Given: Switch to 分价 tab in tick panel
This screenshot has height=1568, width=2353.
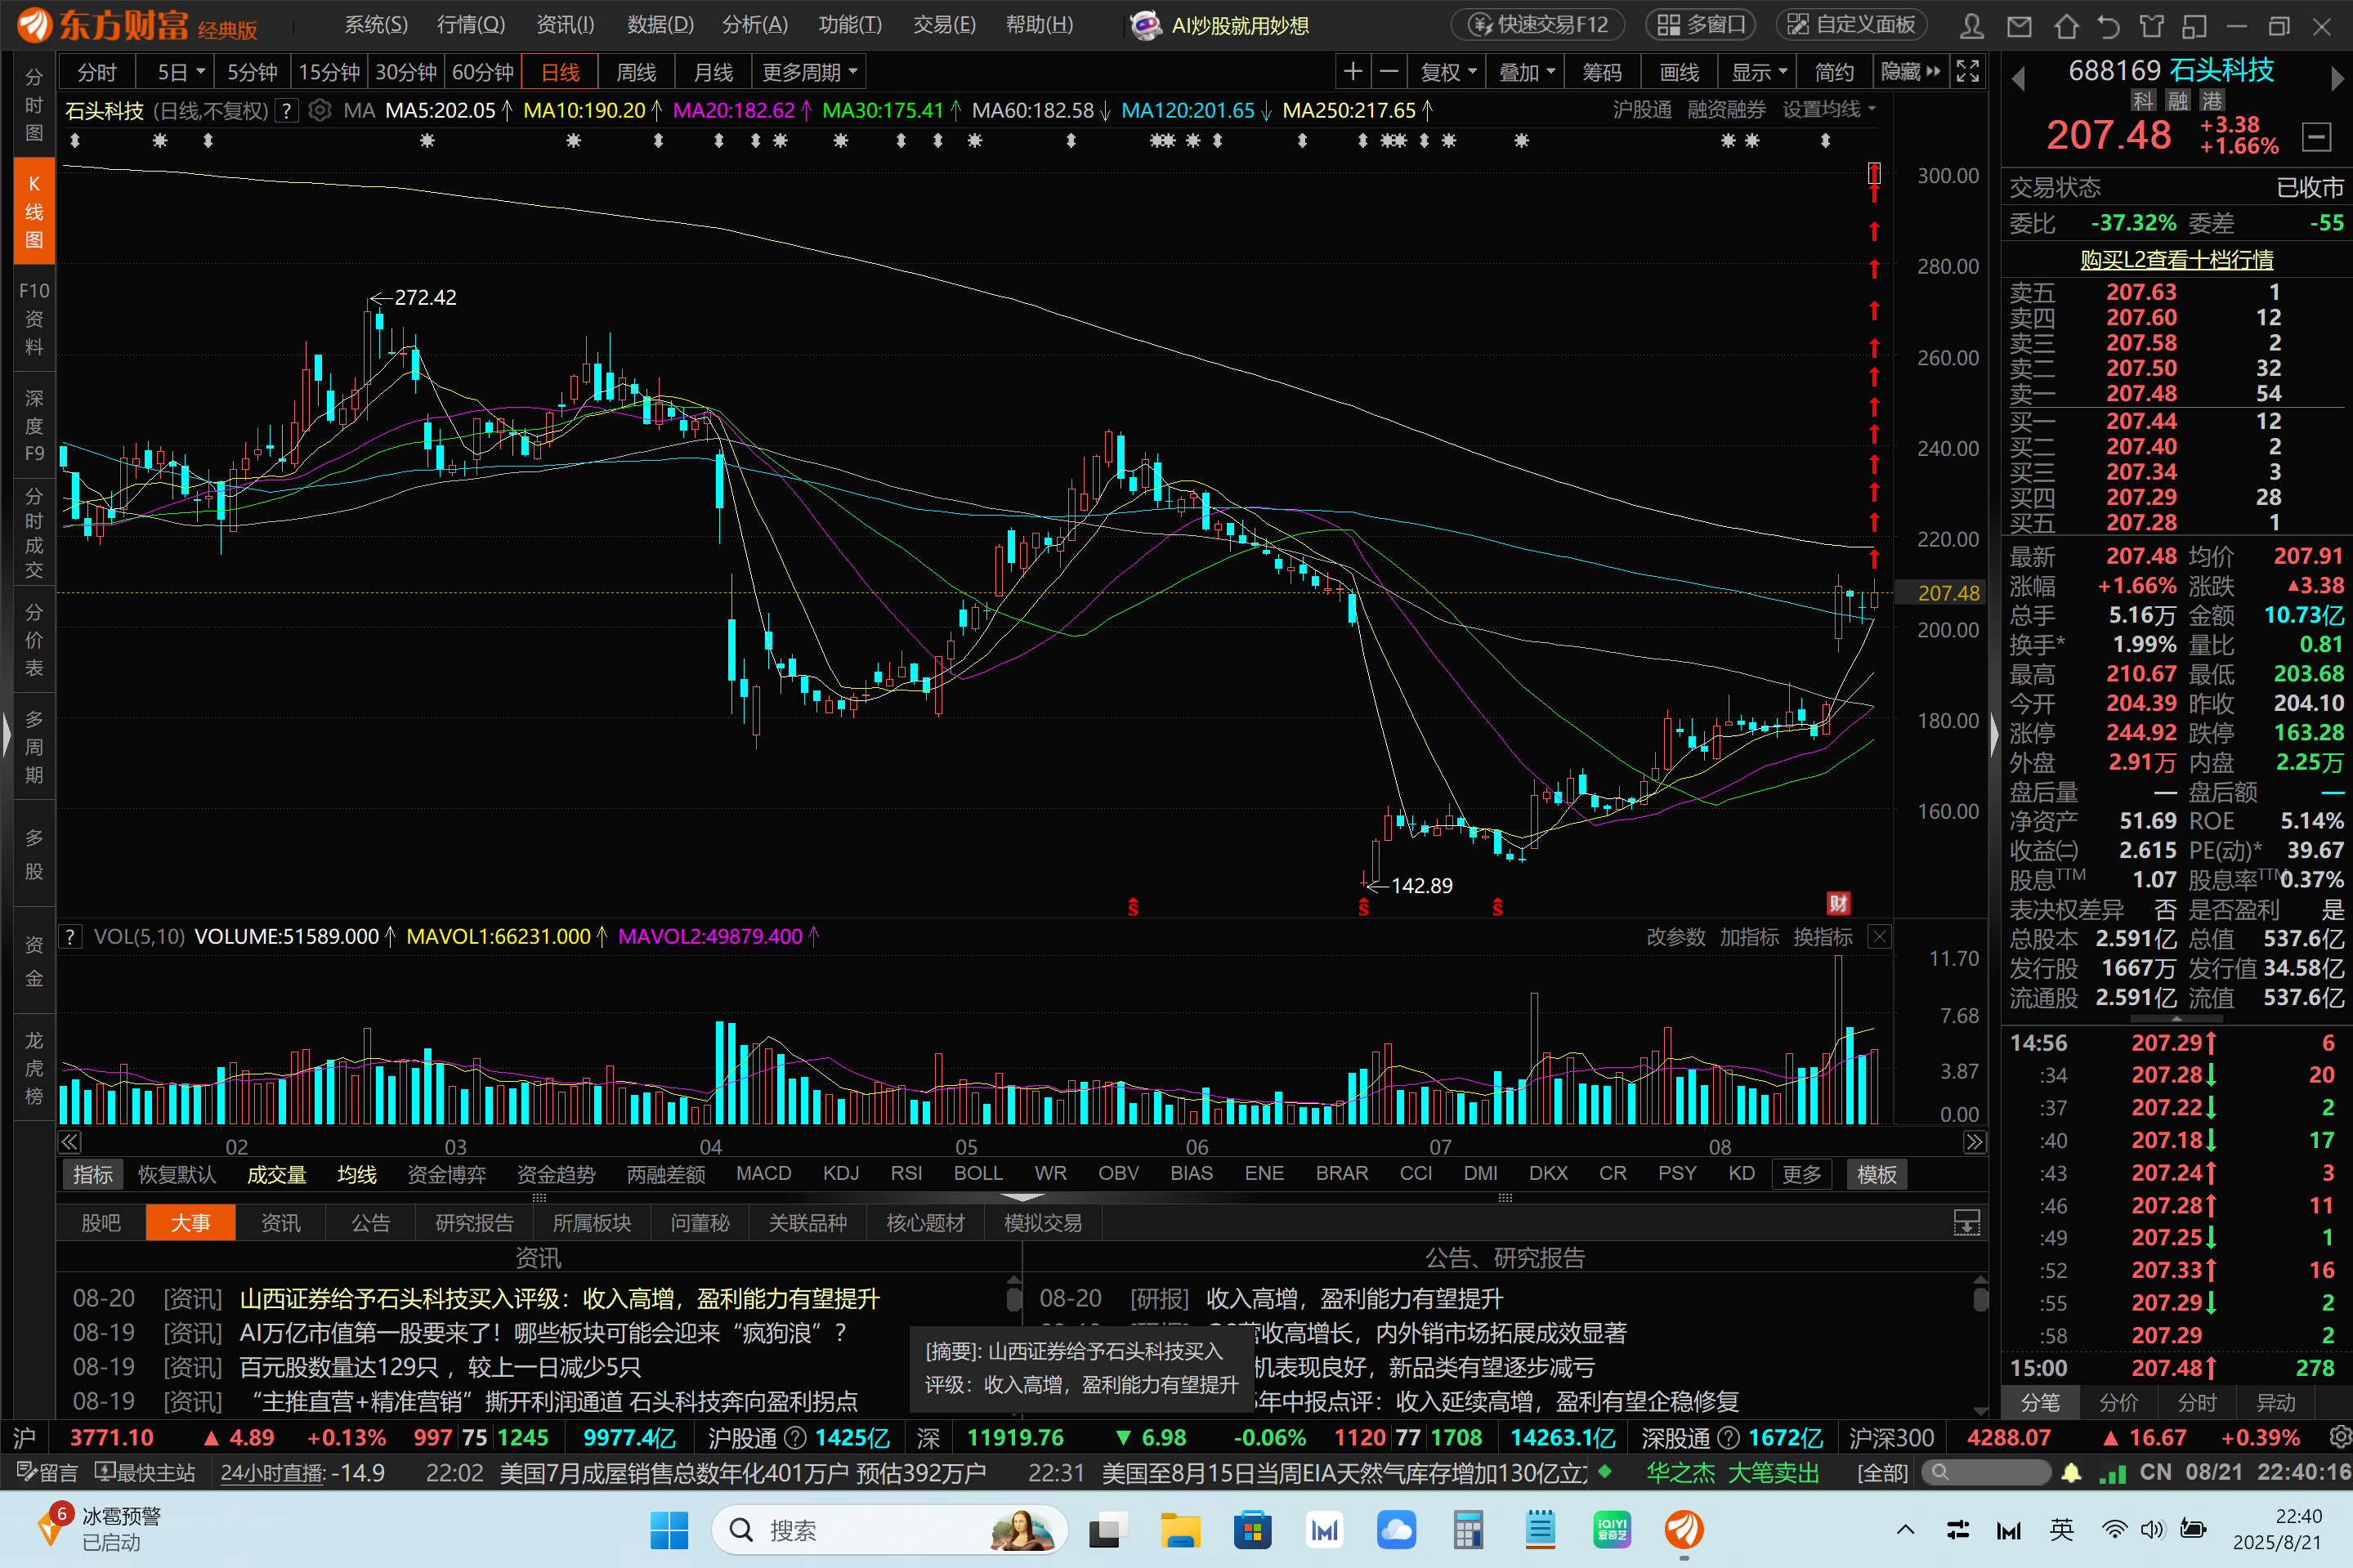Looking at the screenshot, I should [x=2118, y=1403].
